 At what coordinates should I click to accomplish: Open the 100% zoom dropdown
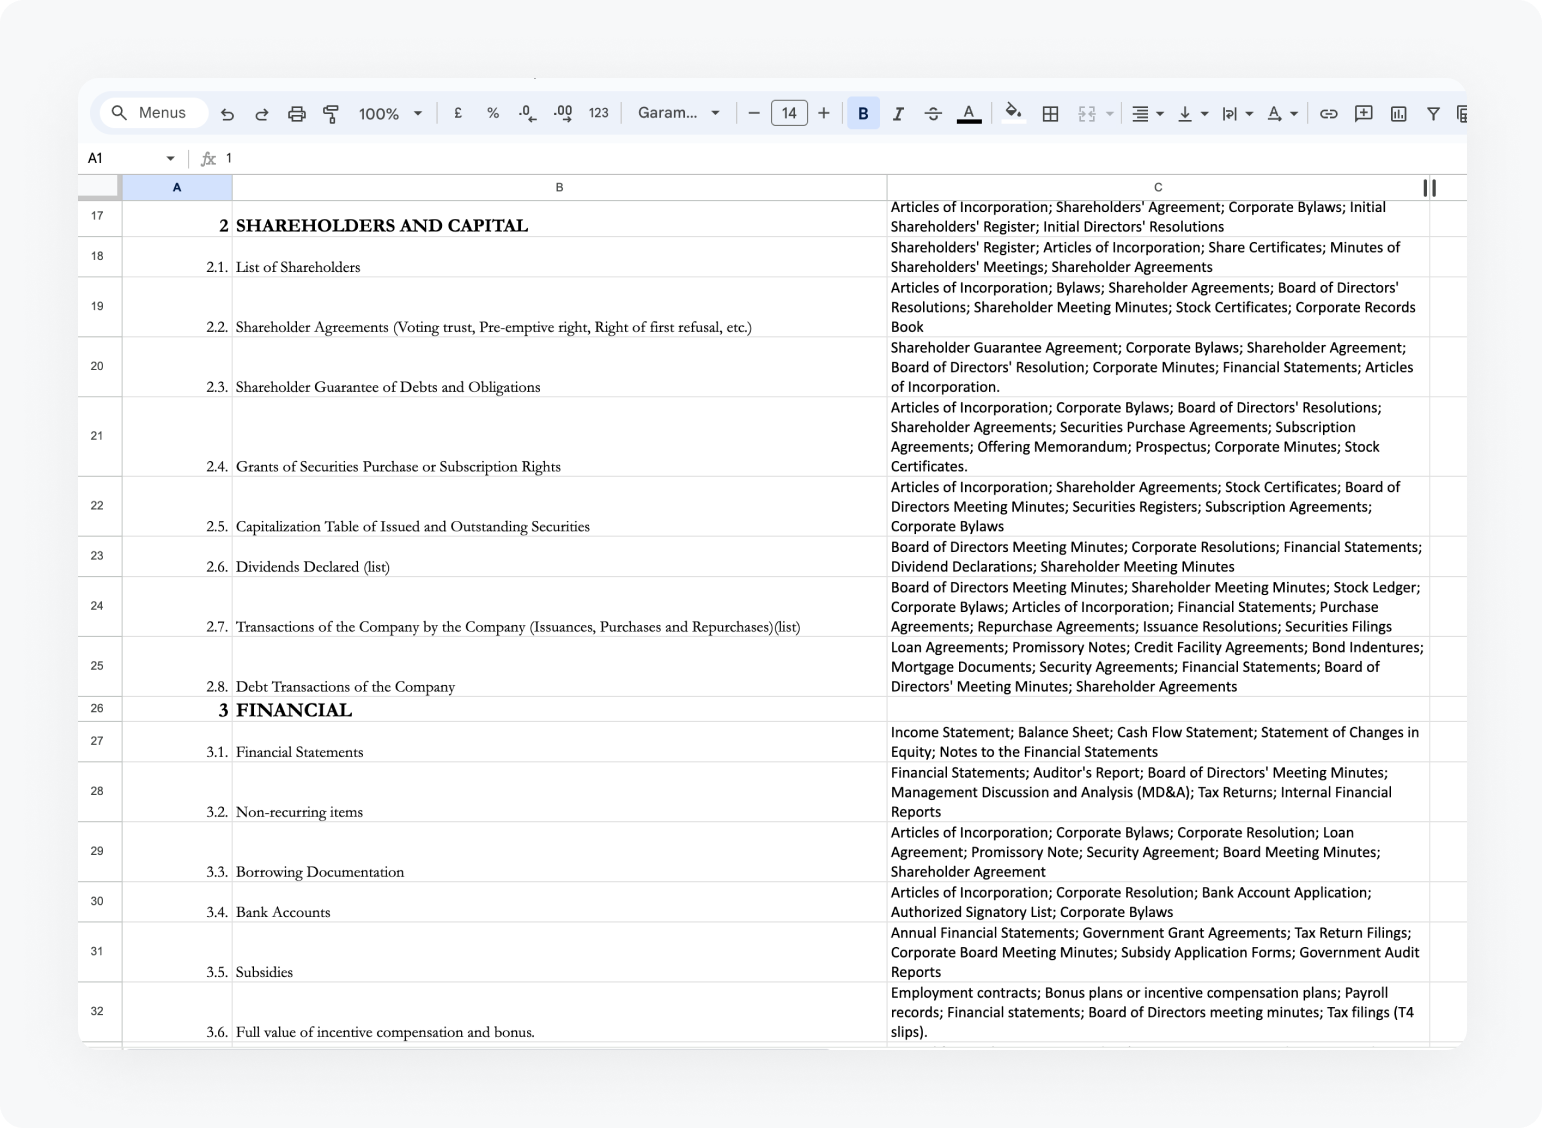pyautogui.click(x=390, y=114)
